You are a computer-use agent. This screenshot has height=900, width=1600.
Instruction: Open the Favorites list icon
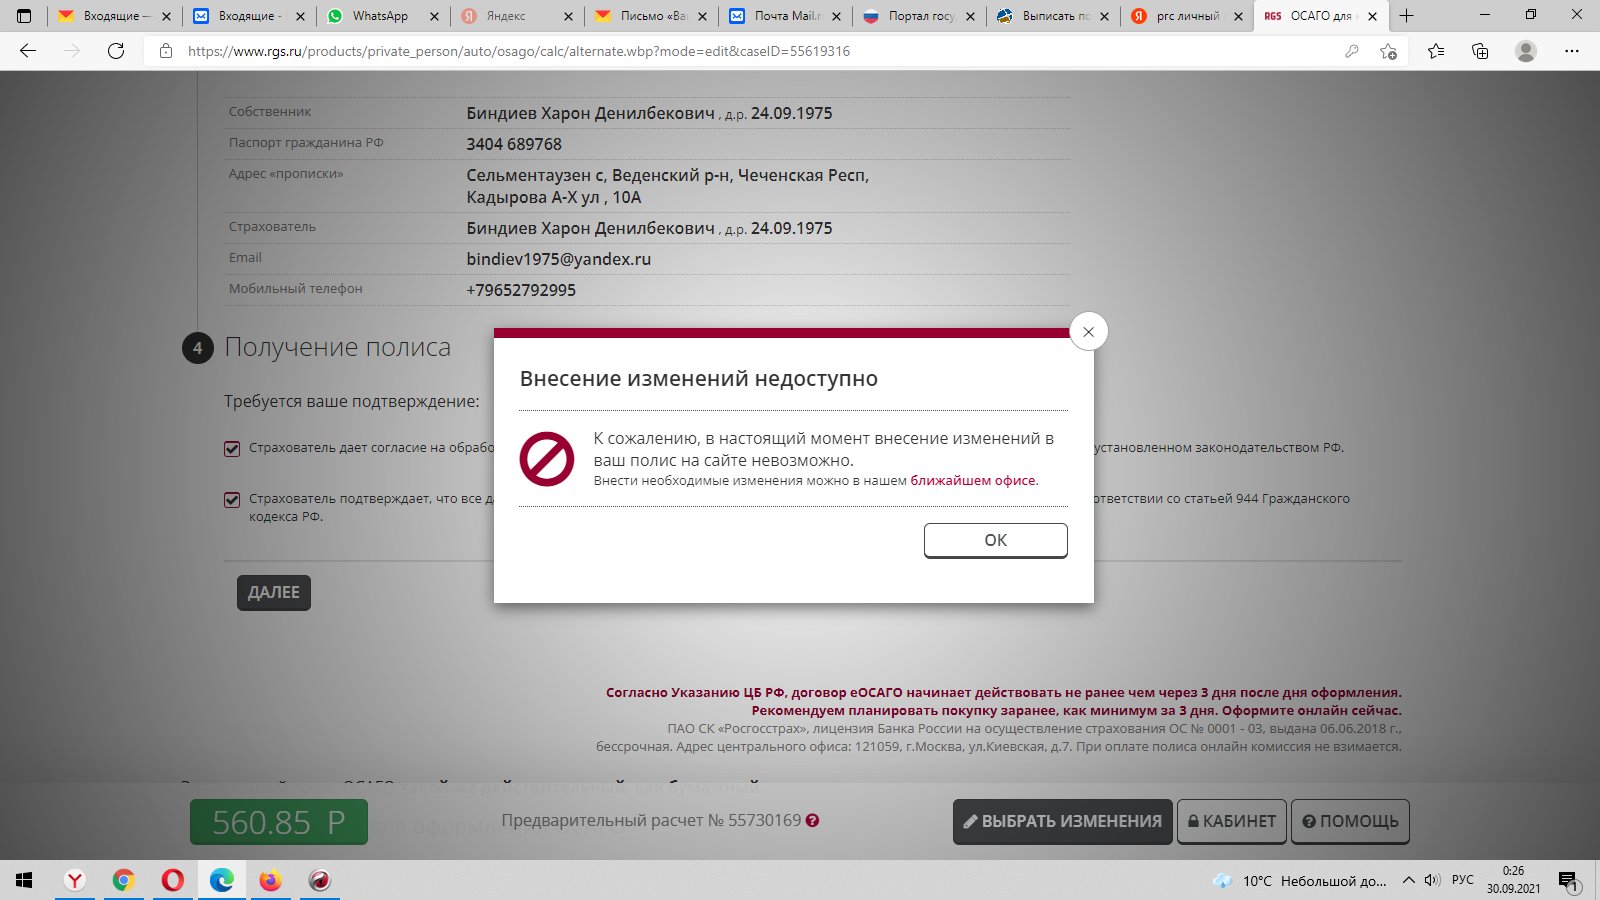tap(1436, 51)
